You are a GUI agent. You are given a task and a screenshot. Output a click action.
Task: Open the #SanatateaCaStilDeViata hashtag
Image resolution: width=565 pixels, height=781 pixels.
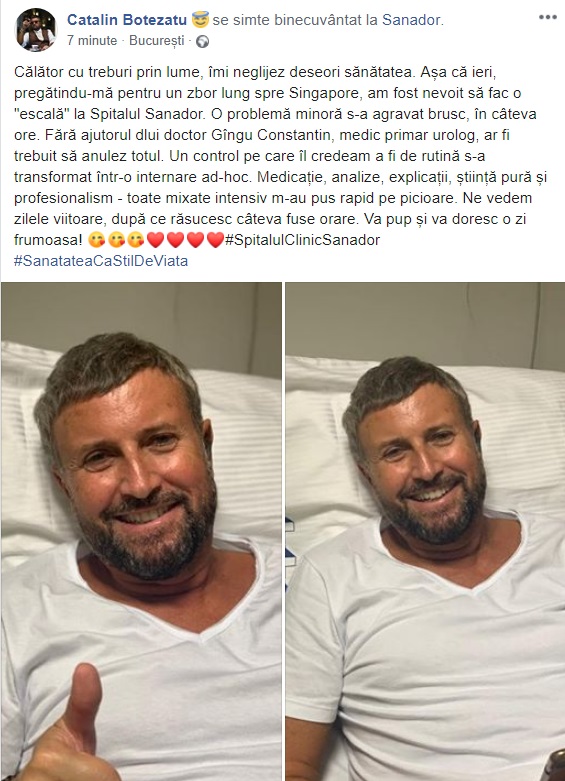pos(101,261)
